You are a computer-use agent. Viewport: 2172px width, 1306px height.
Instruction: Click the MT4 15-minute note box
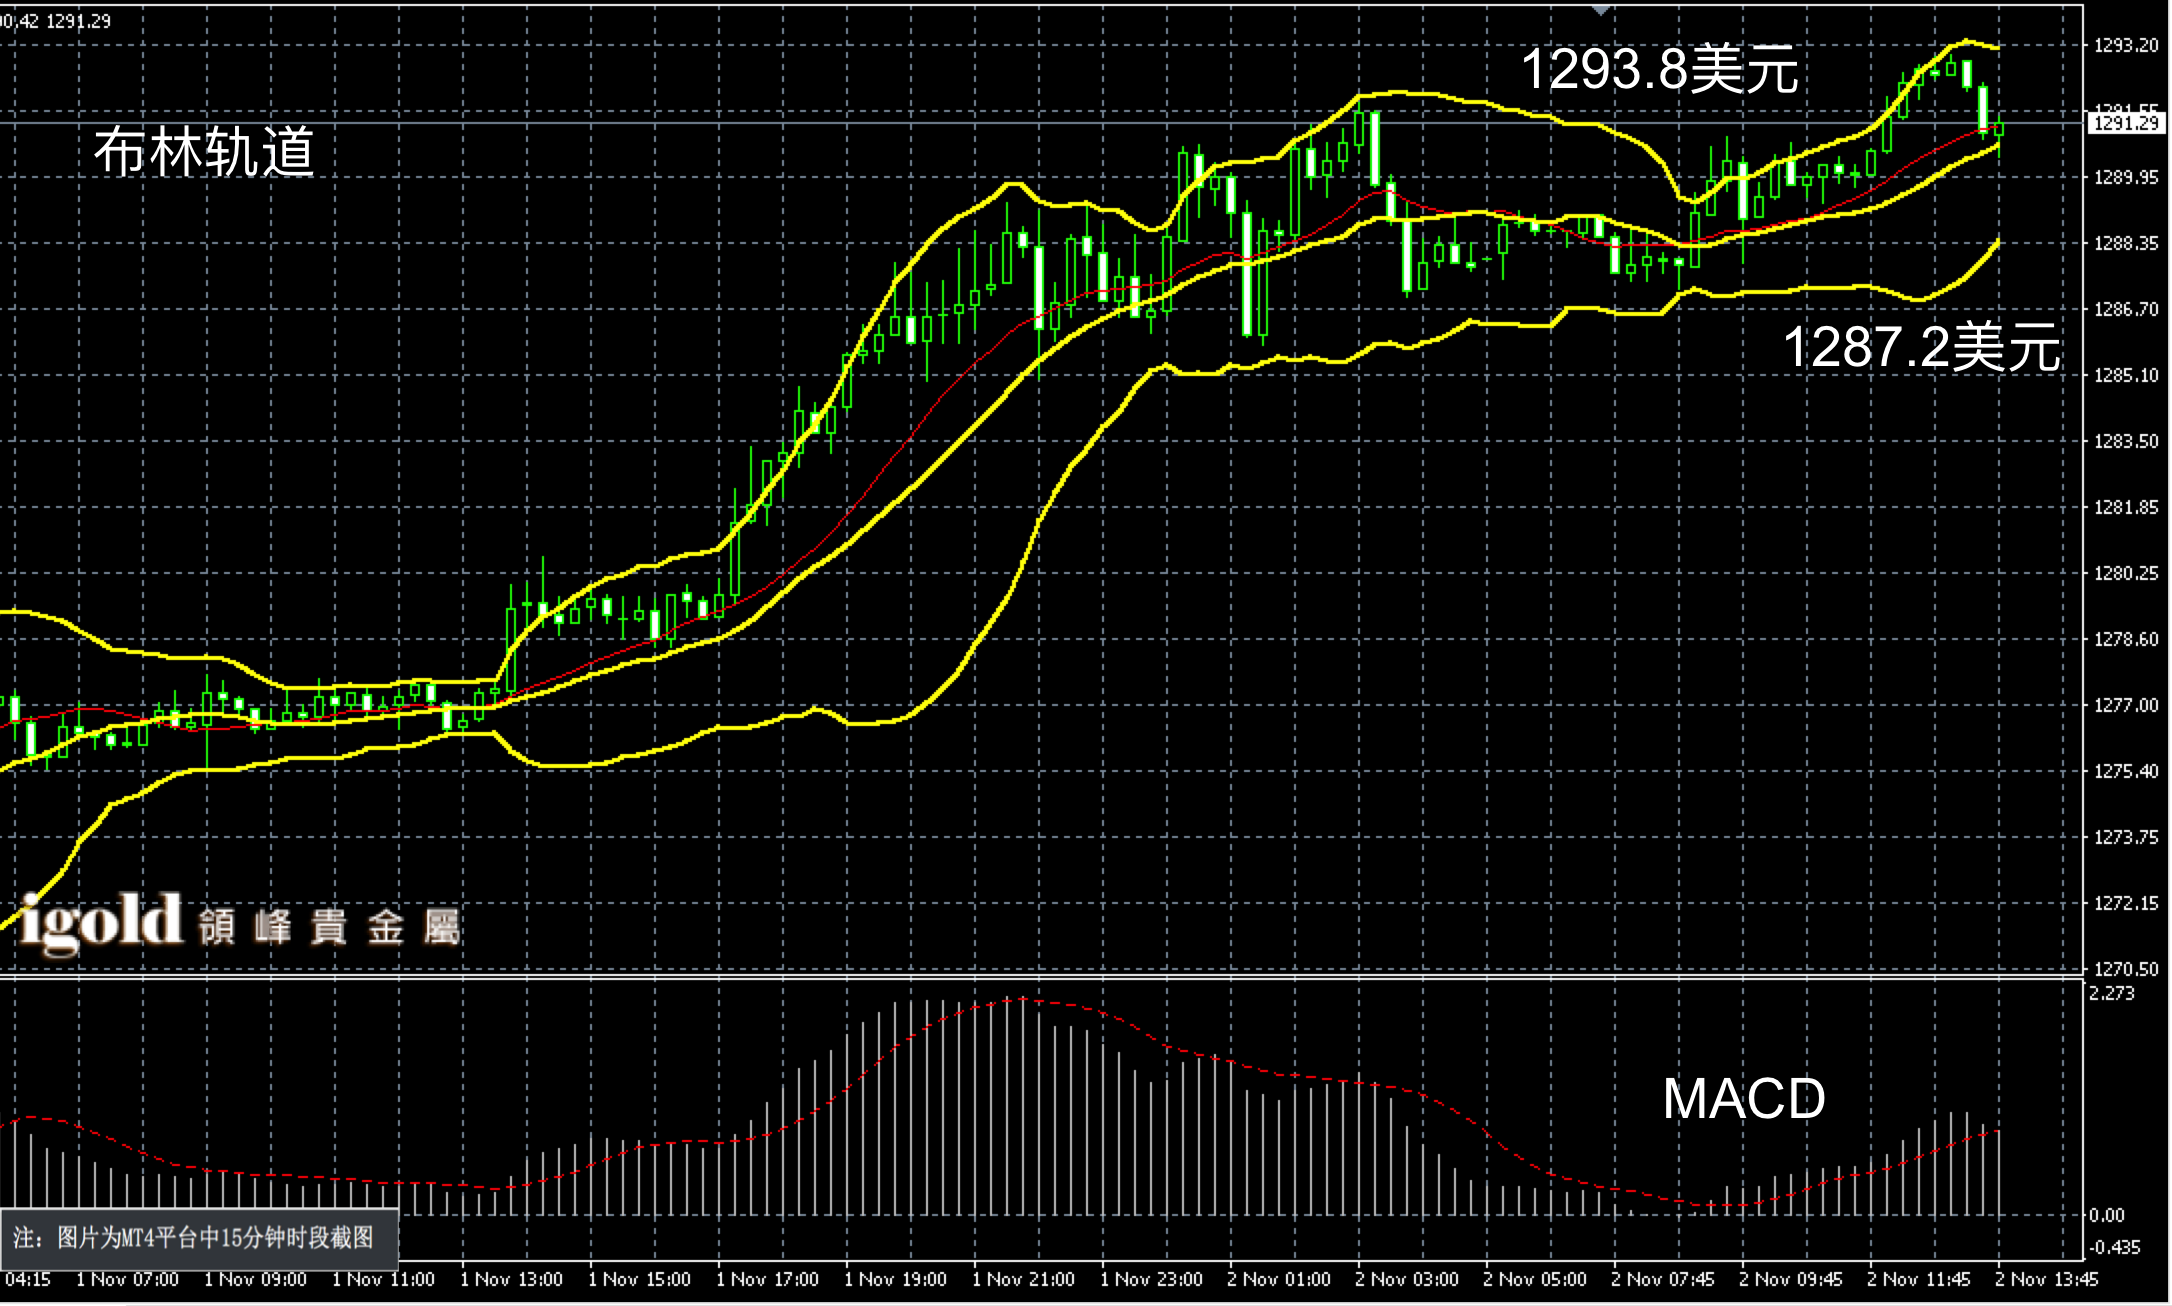pyautogui.click(x=198, y=1238)
